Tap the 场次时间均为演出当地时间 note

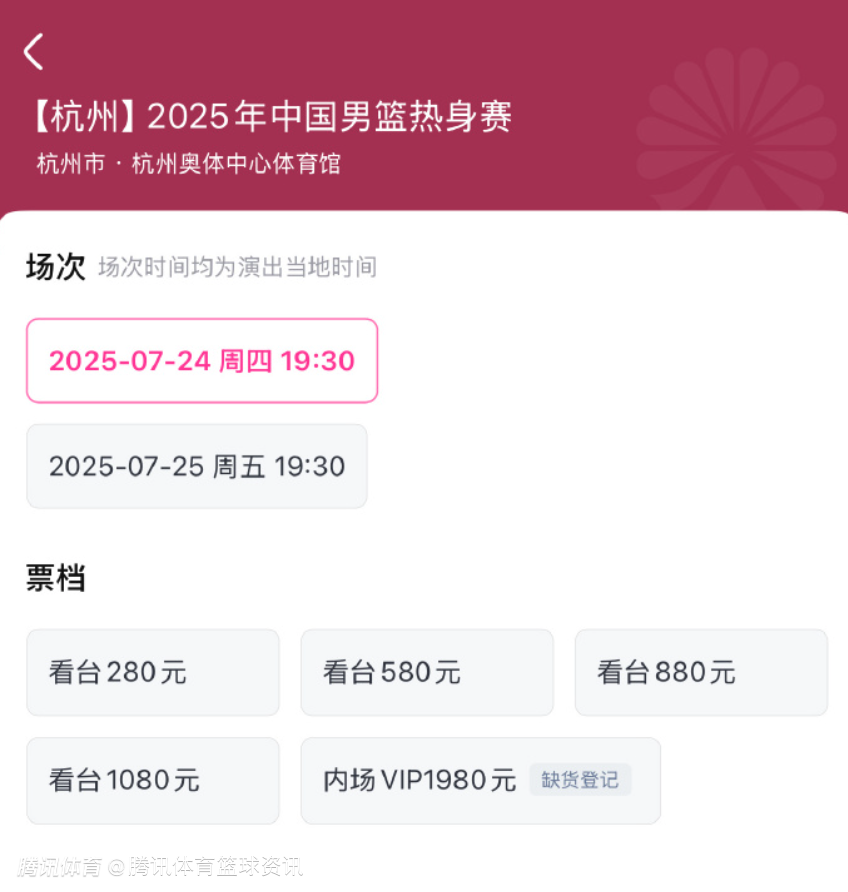pos(238,267)
